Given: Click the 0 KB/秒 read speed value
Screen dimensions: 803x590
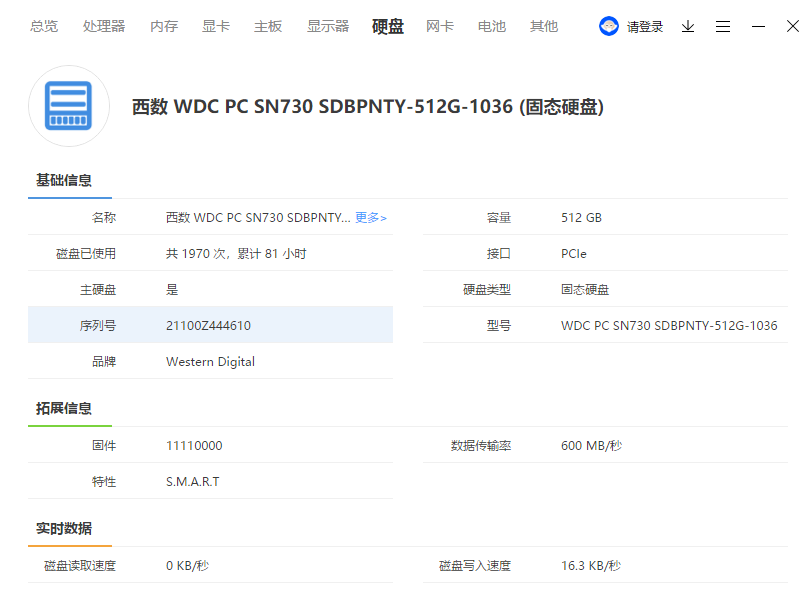Looking at the screenshot, I should [x=187, y=565].
